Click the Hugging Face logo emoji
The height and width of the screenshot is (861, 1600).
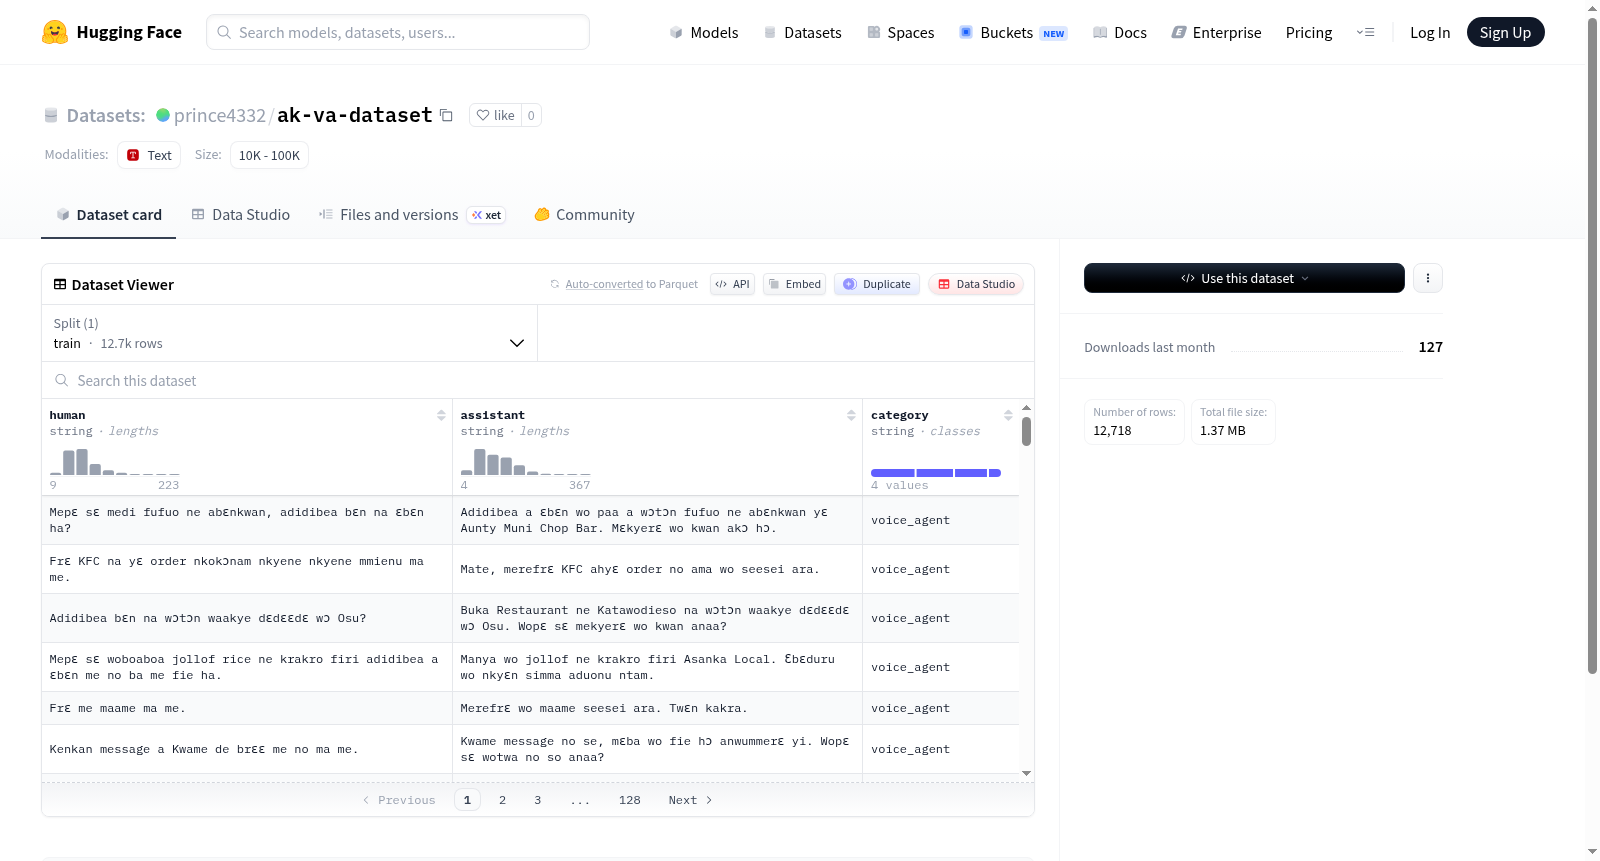tap(55, 32)
